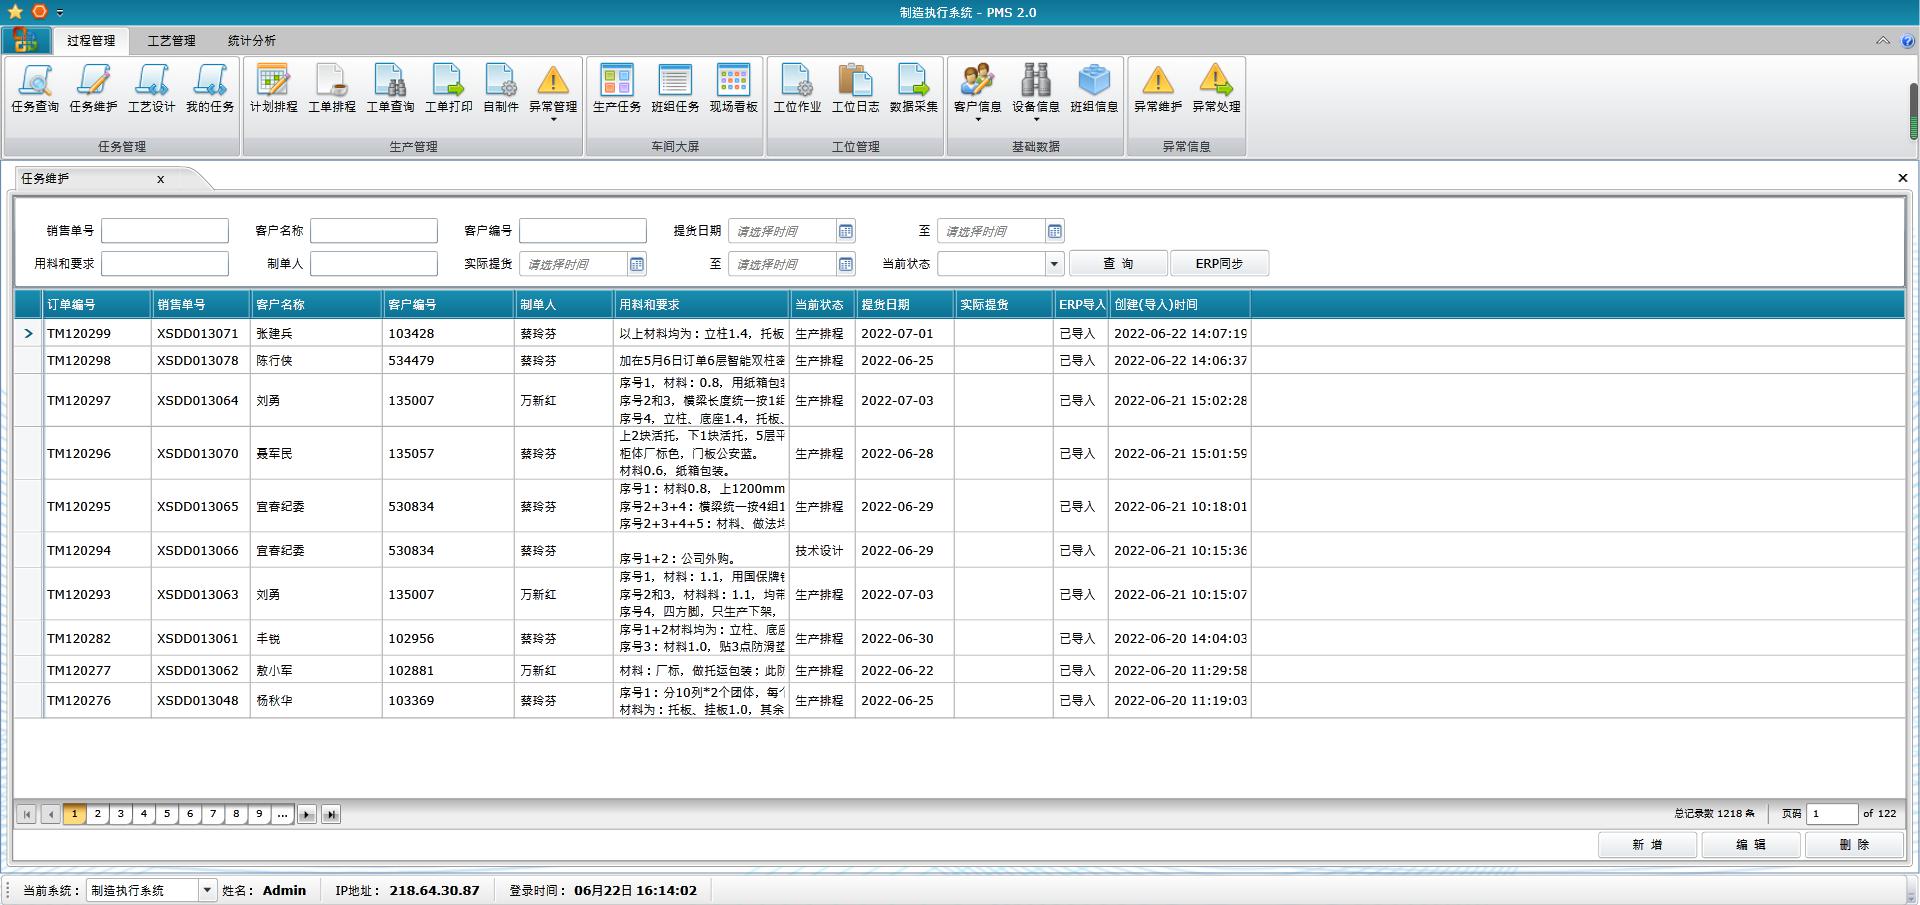
Task: Click the 新增 add button
Action: pyautogui.click(x=1646, y=845)
